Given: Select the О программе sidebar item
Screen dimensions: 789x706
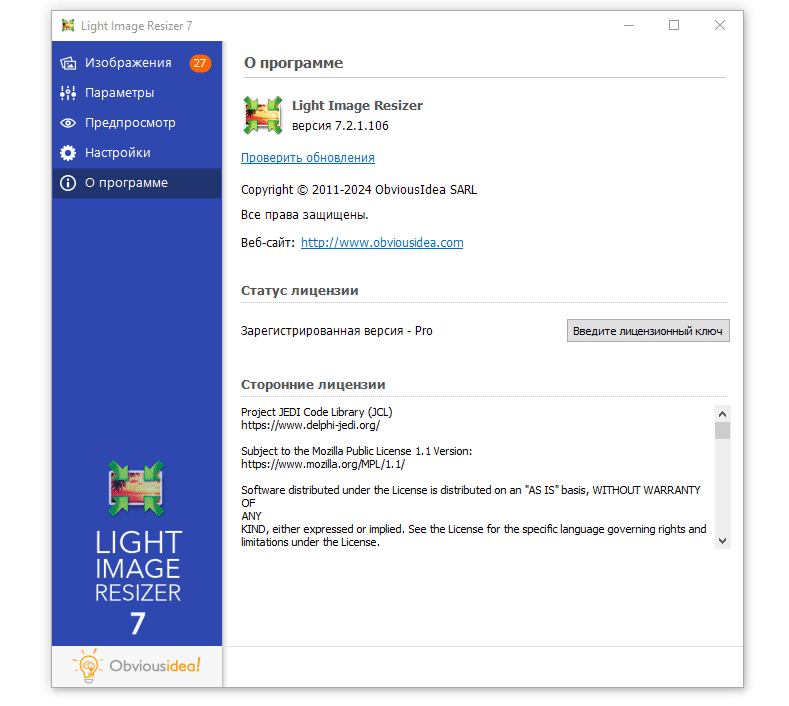Looking at the screenshot, I should tap(136, 183).
